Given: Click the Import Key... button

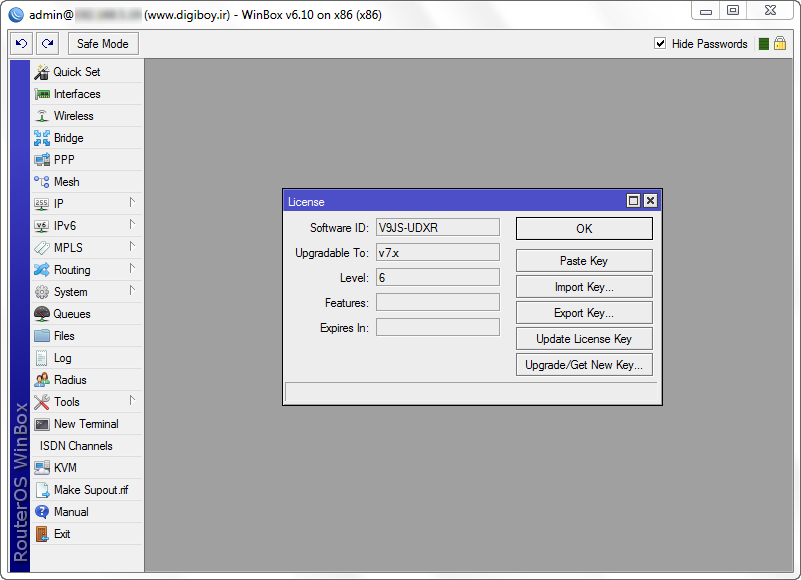Looking at the screenshot, I should click(584, 287).
